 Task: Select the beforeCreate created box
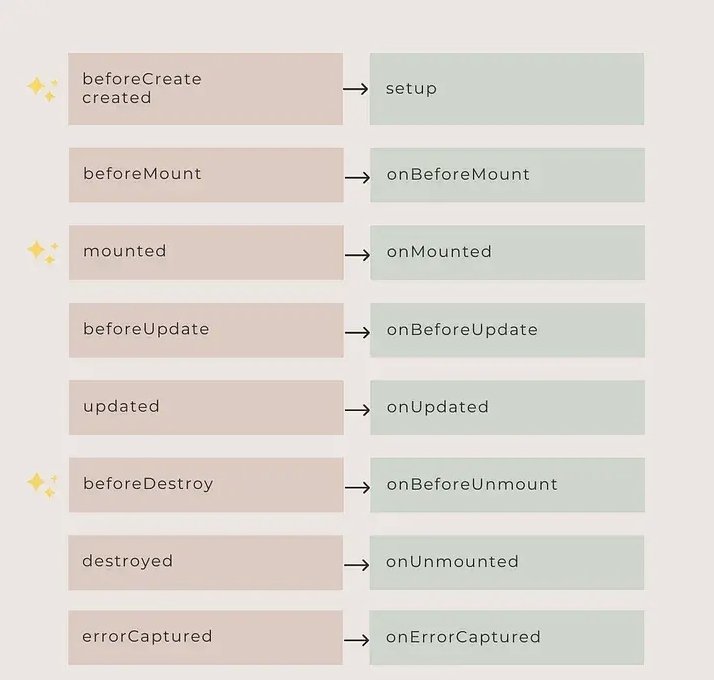tap(205, 89)
